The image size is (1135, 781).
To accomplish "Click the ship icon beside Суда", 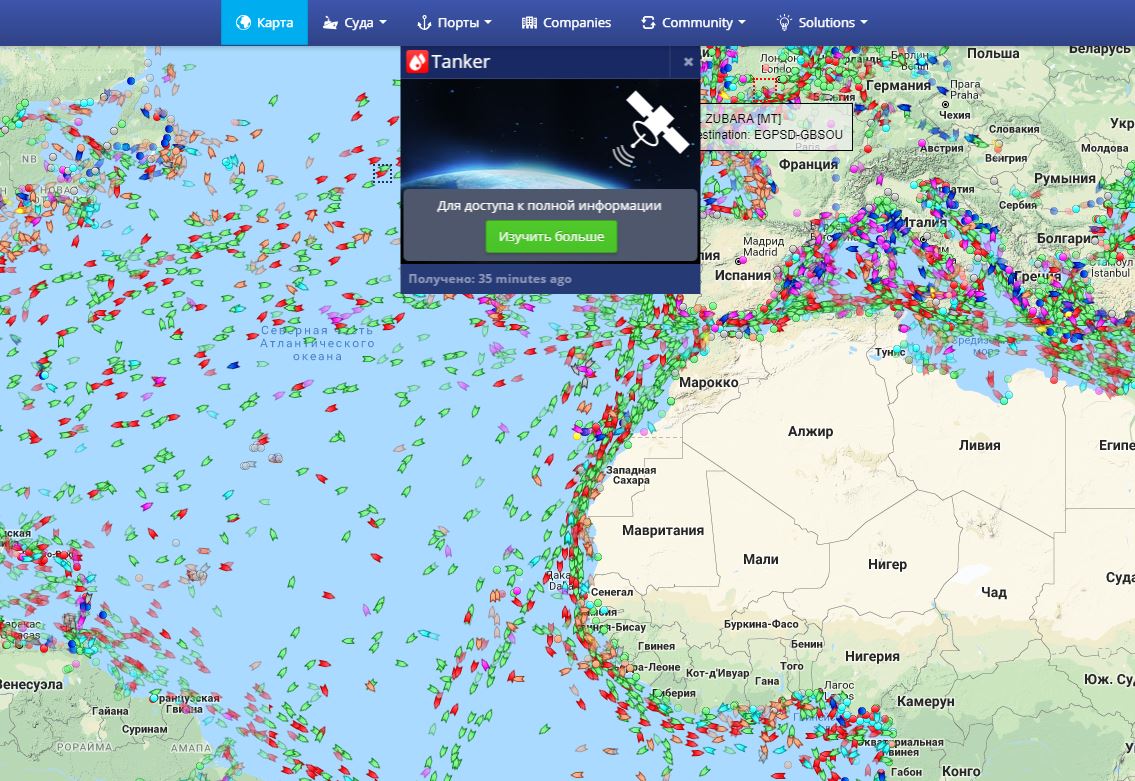I will (x=330, y=22).
